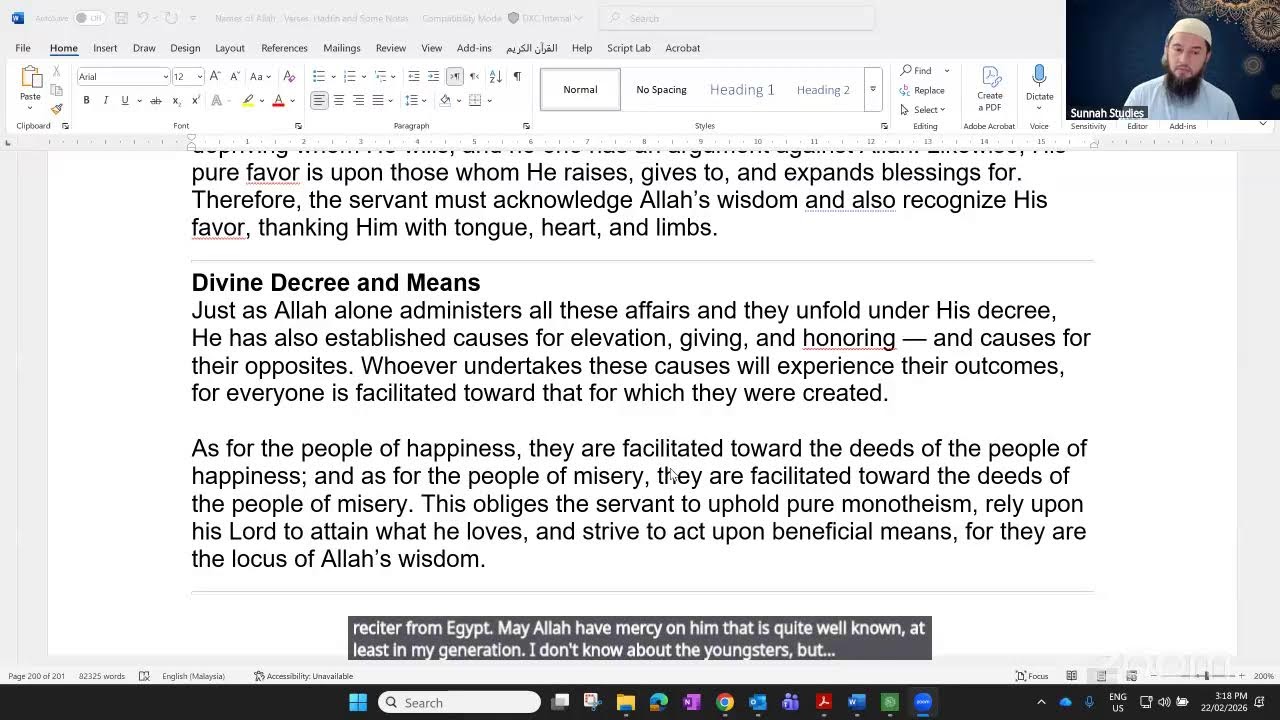This screenshot has height=720, width=1280.
Task: Increase font size with the Grow Font icon
Action: click(215, 76)
